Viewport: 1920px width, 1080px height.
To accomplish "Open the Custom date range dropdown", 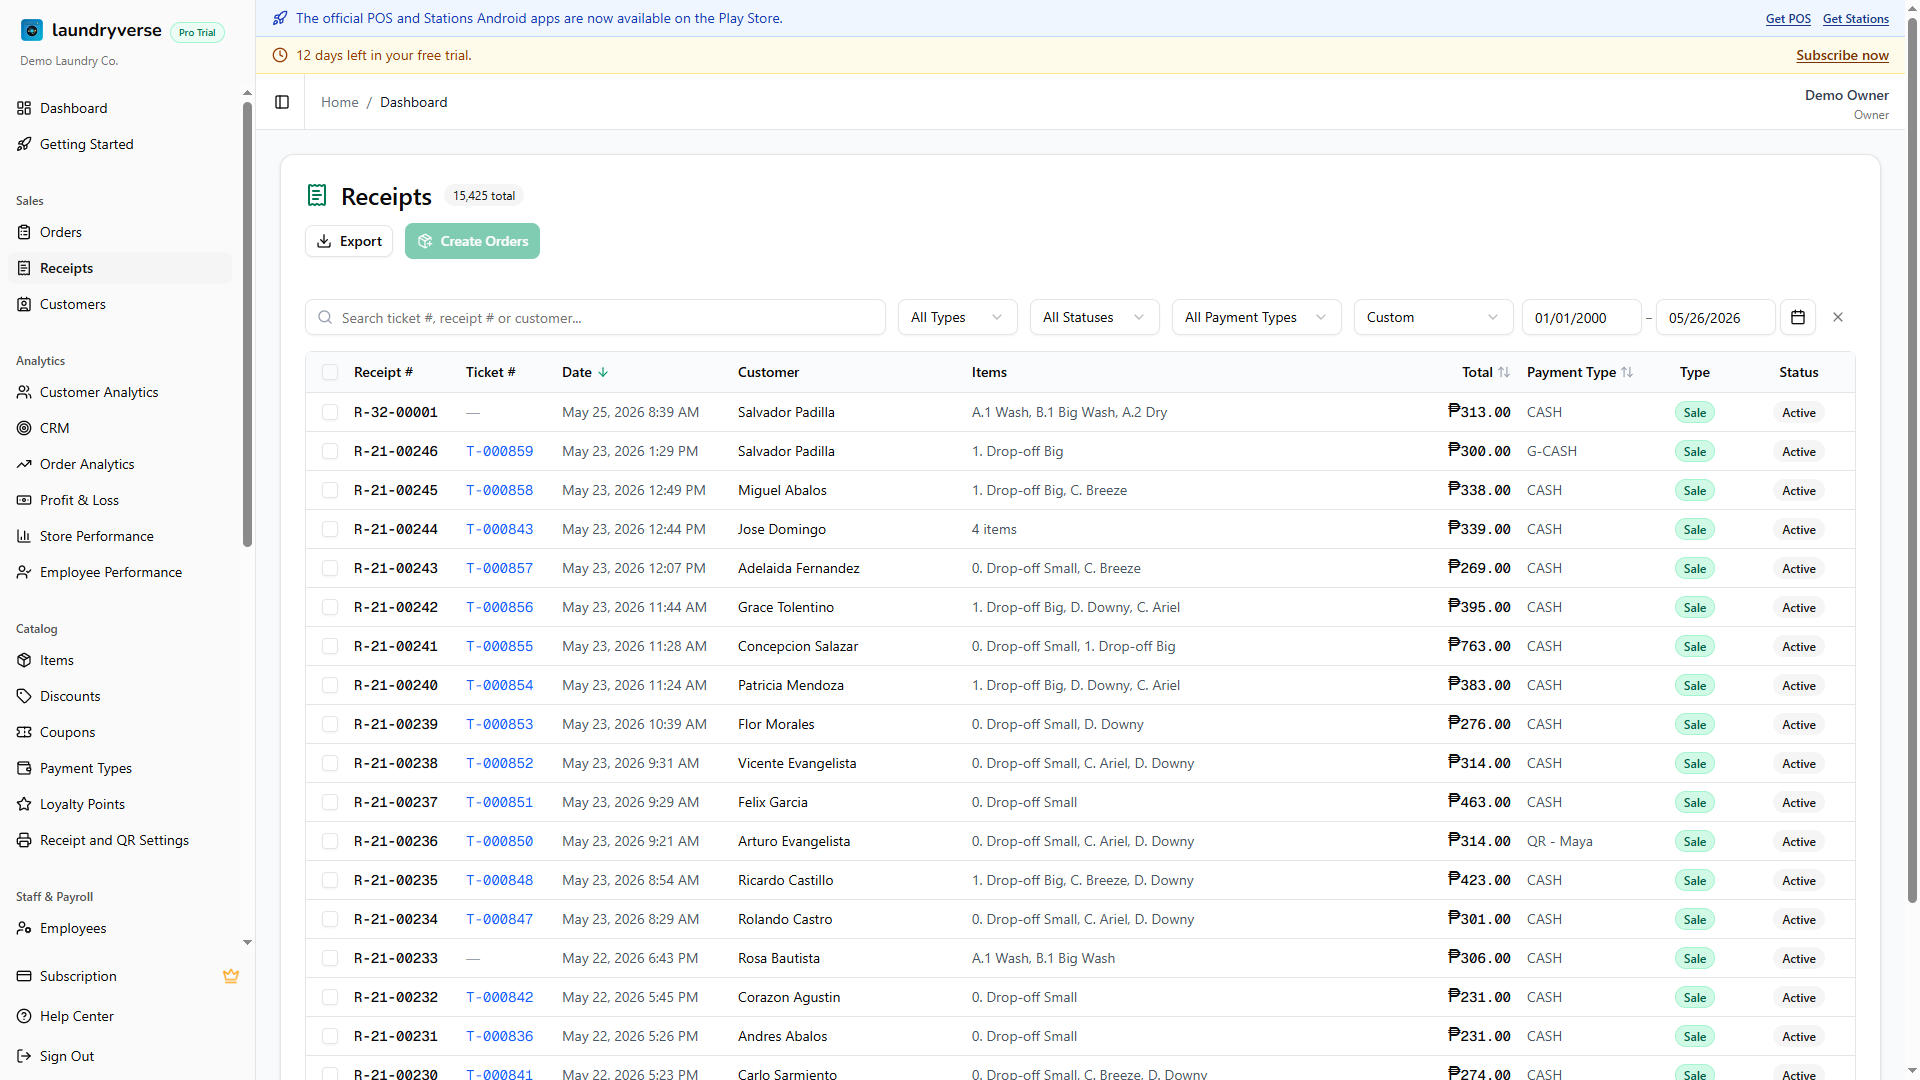I will (x=1434, y=317).
